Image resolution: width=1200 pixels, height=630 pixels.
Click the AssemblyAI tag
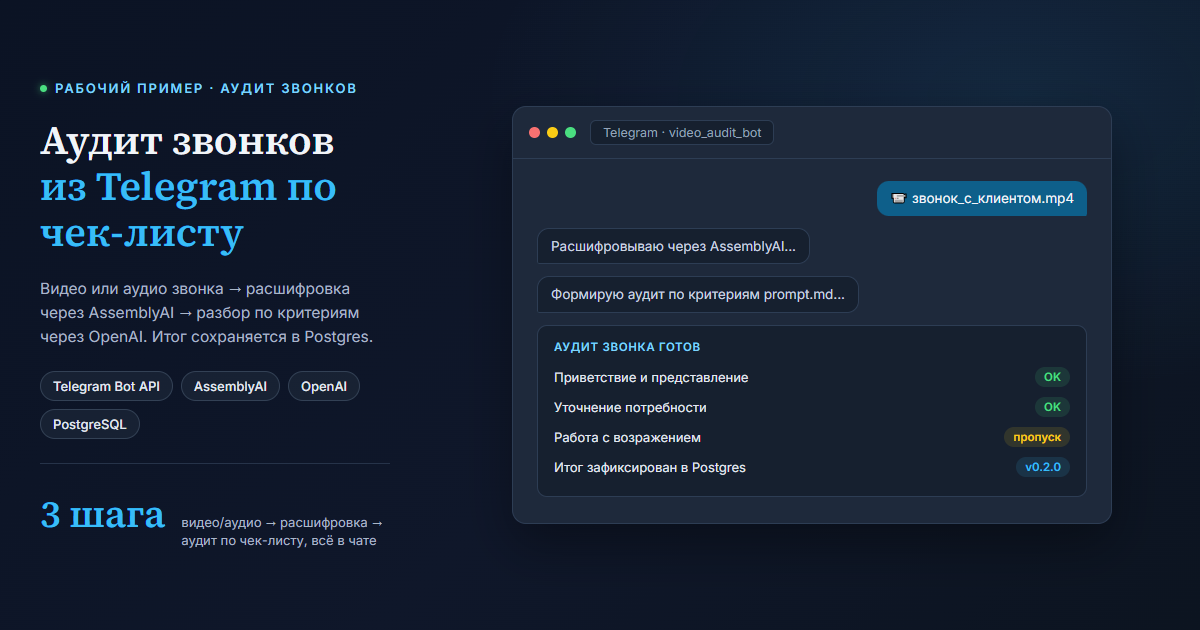coord(231,386)
